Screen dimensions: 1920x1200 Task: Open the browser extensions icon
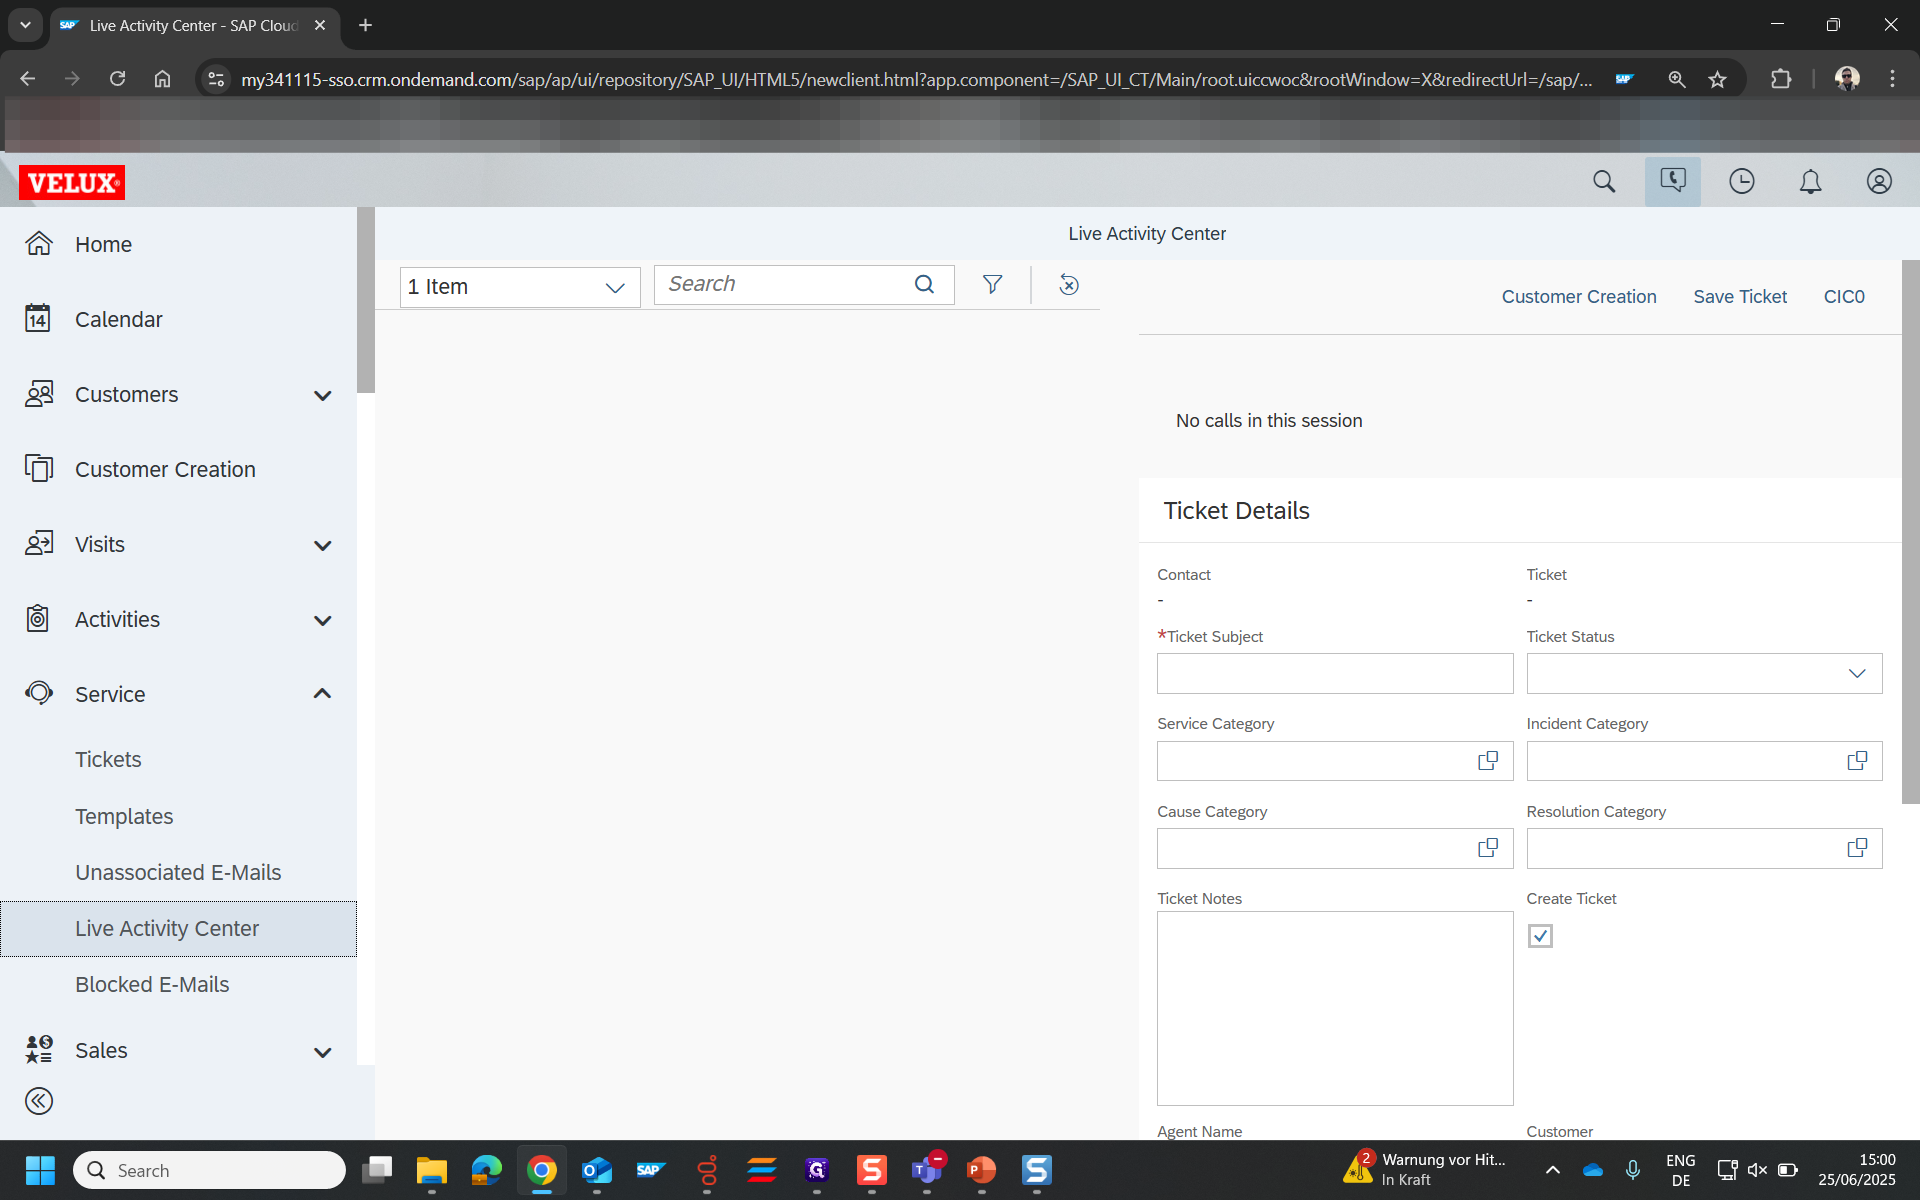(1781, 79)
